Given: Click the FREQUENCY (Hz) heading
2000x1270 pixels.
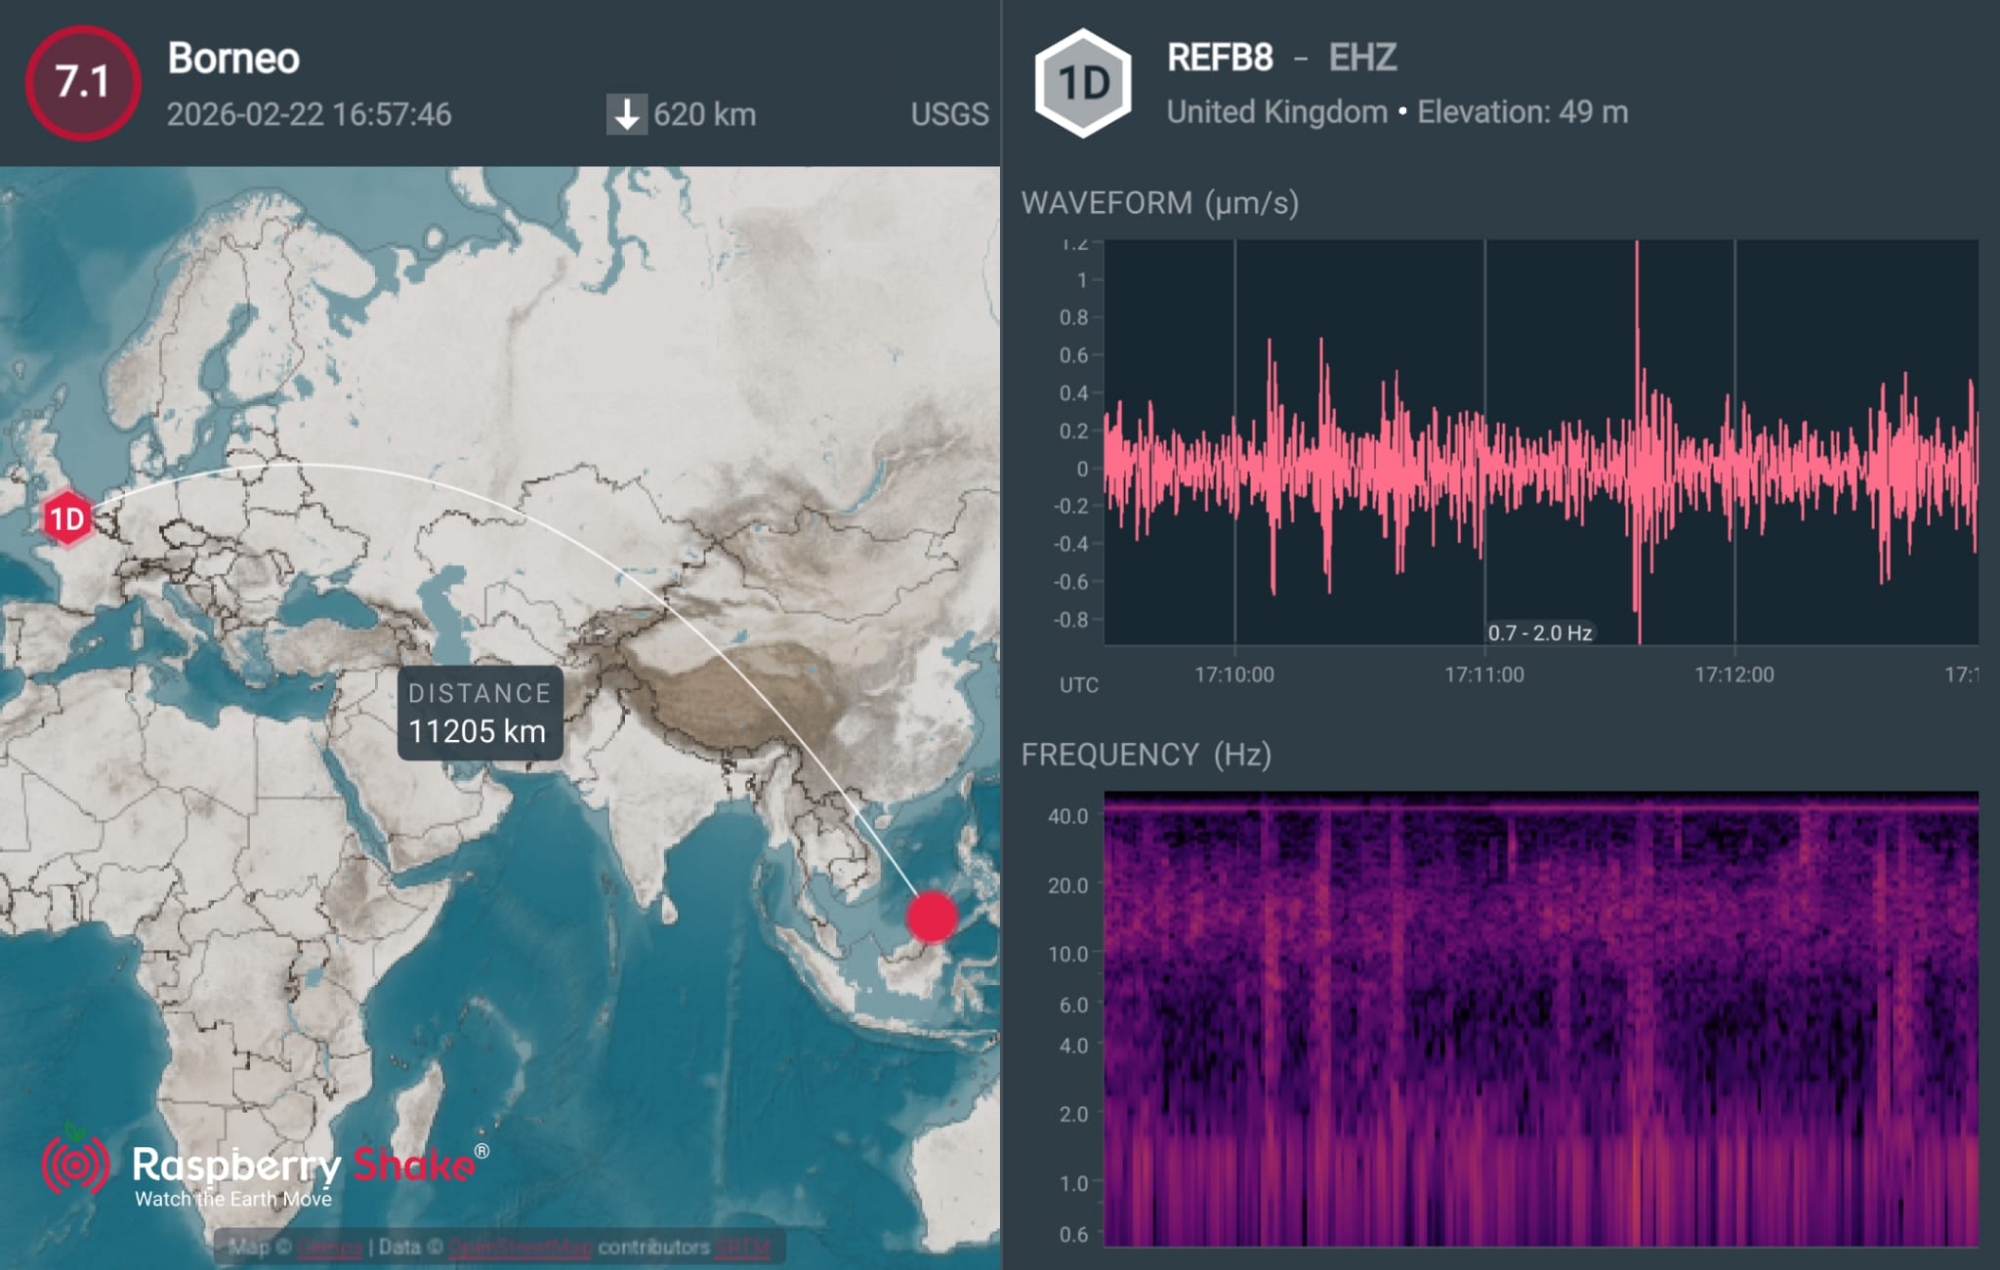Looking at the screenshot, I should point(1145,754).
